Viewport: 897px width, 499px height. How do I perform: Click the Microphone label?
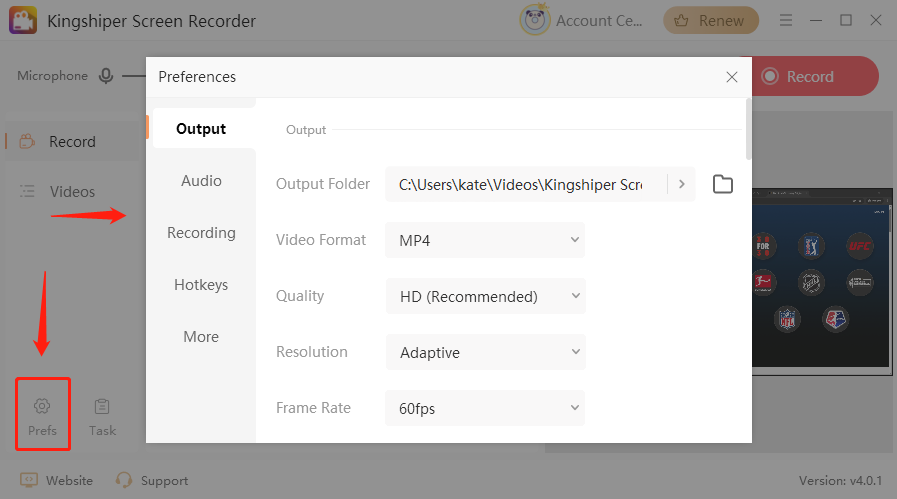click(x=53, y=76)
